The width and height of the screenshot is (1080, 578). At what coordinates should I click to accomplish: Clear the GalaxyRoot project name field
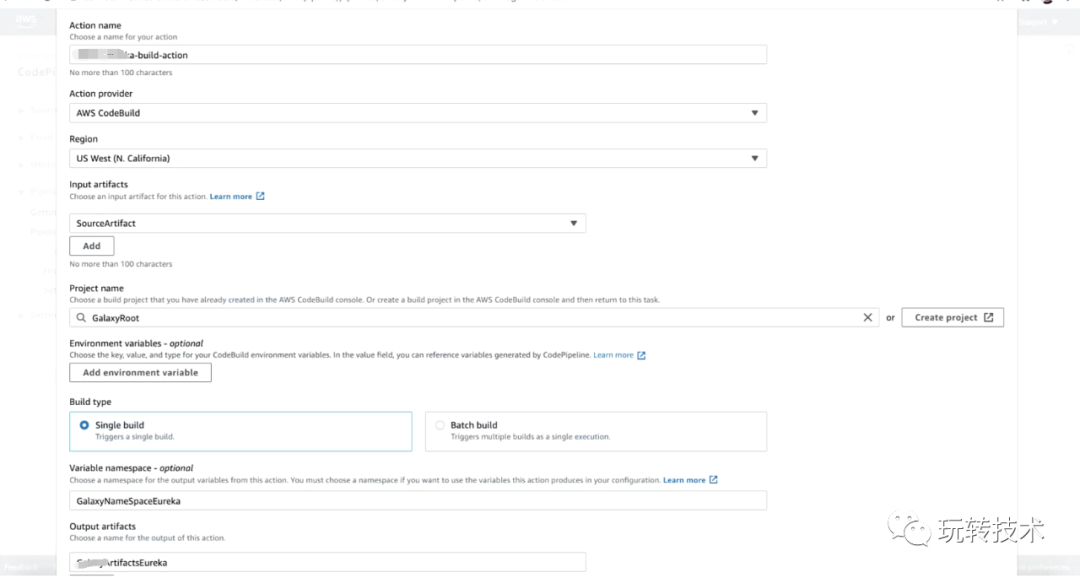click(868, 318)
